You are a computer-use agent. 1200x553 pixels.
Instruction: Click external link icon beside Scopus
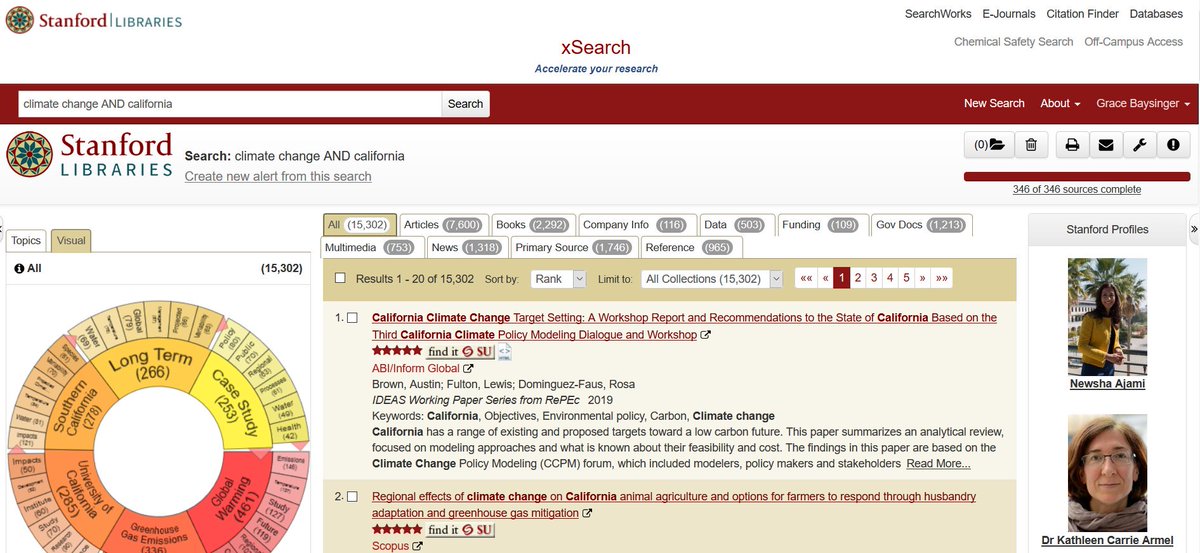coord(417,547)
